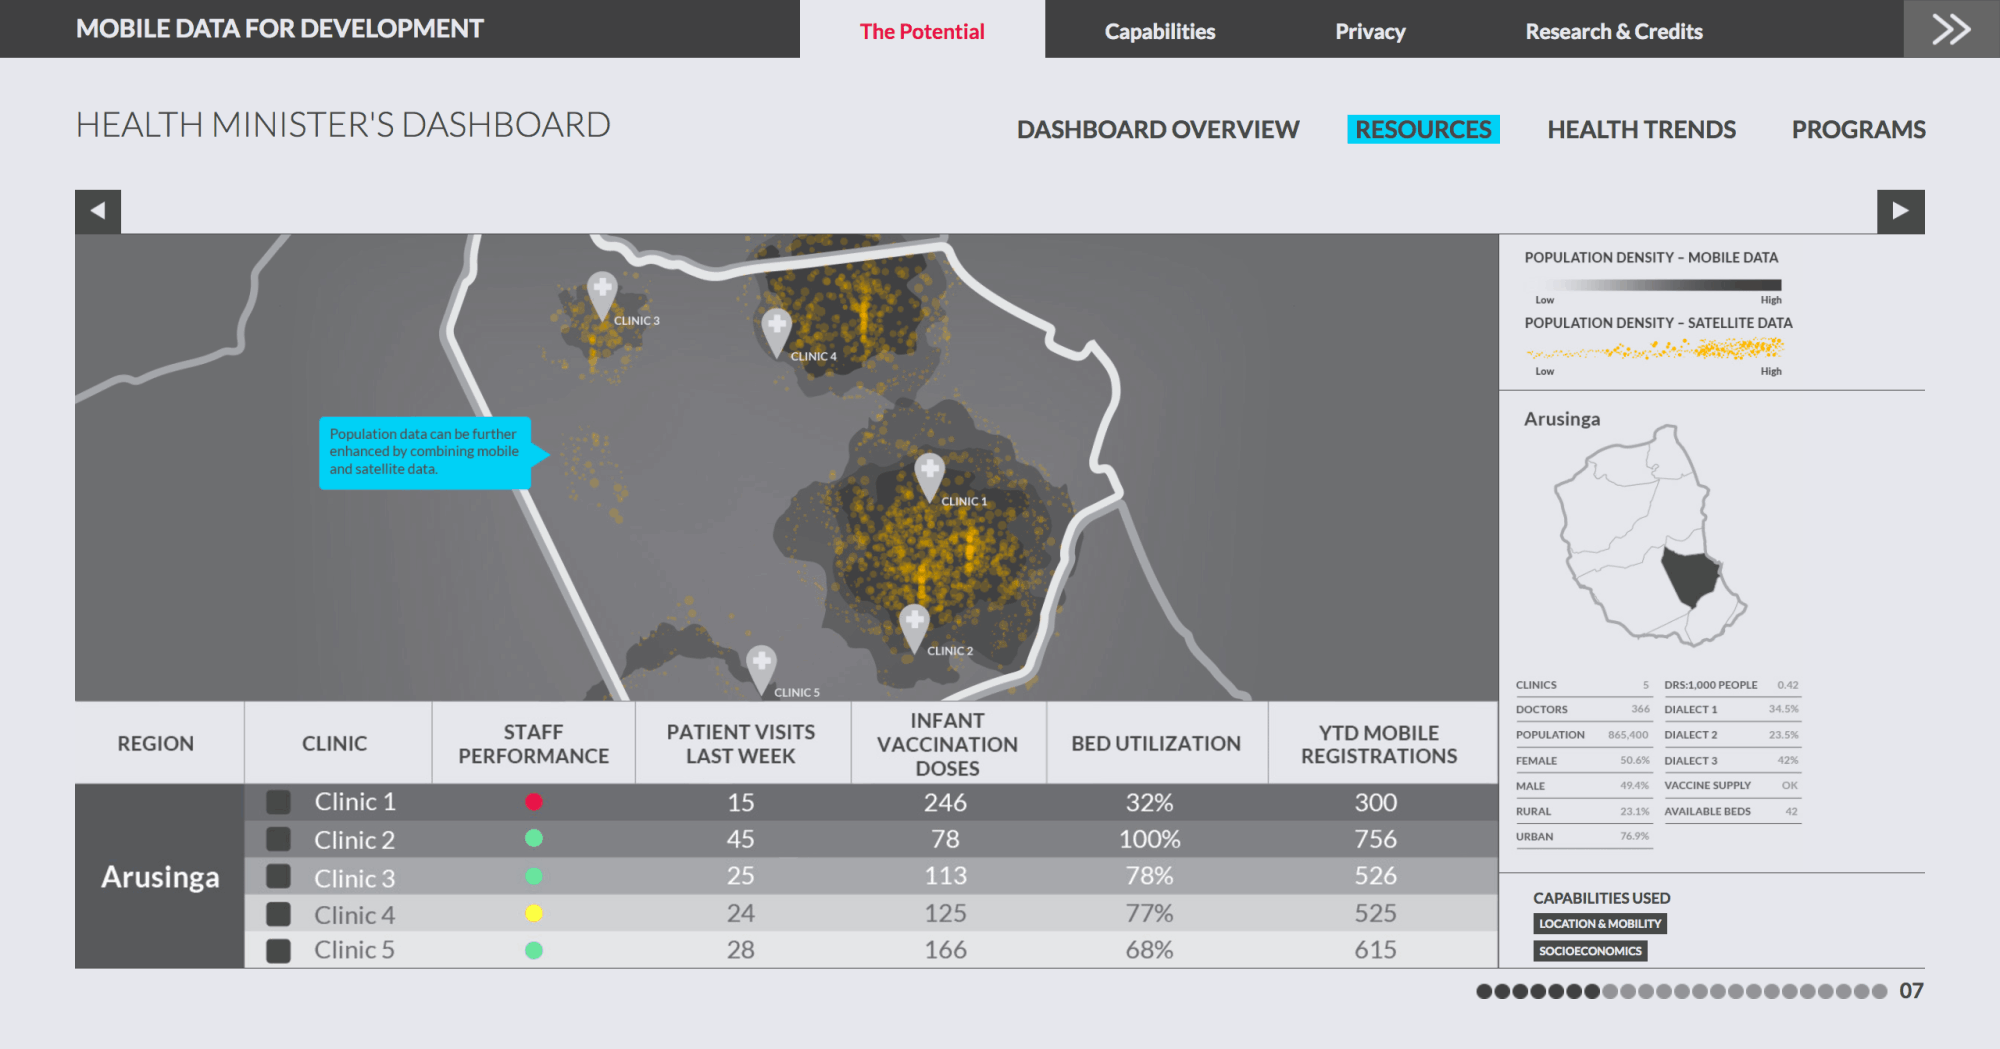Click the Socioeconomics capability tag
Image resolution: width=2000 pixels, height=1049 pixels.
1589,951
